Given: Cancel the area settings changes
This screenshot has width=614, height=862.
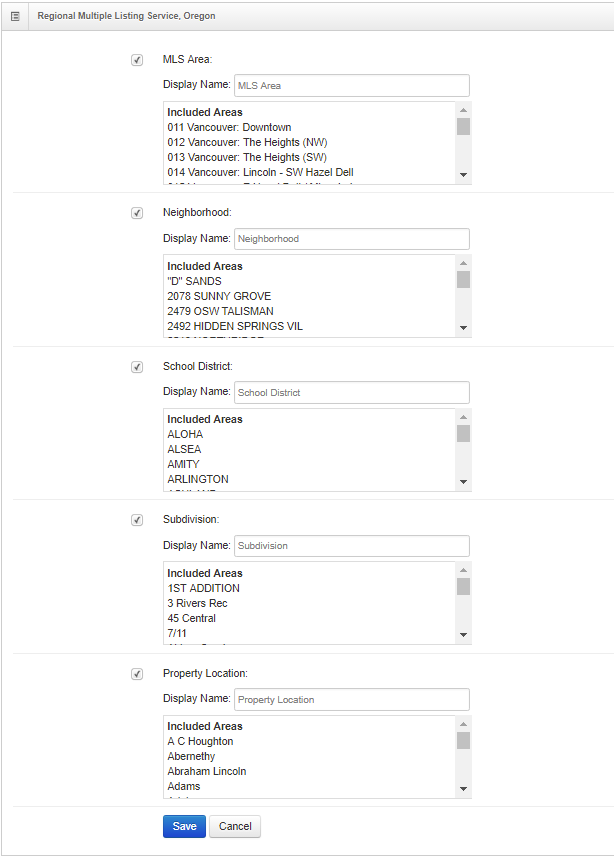Looking at the screenshot, I should coord(235,826).
